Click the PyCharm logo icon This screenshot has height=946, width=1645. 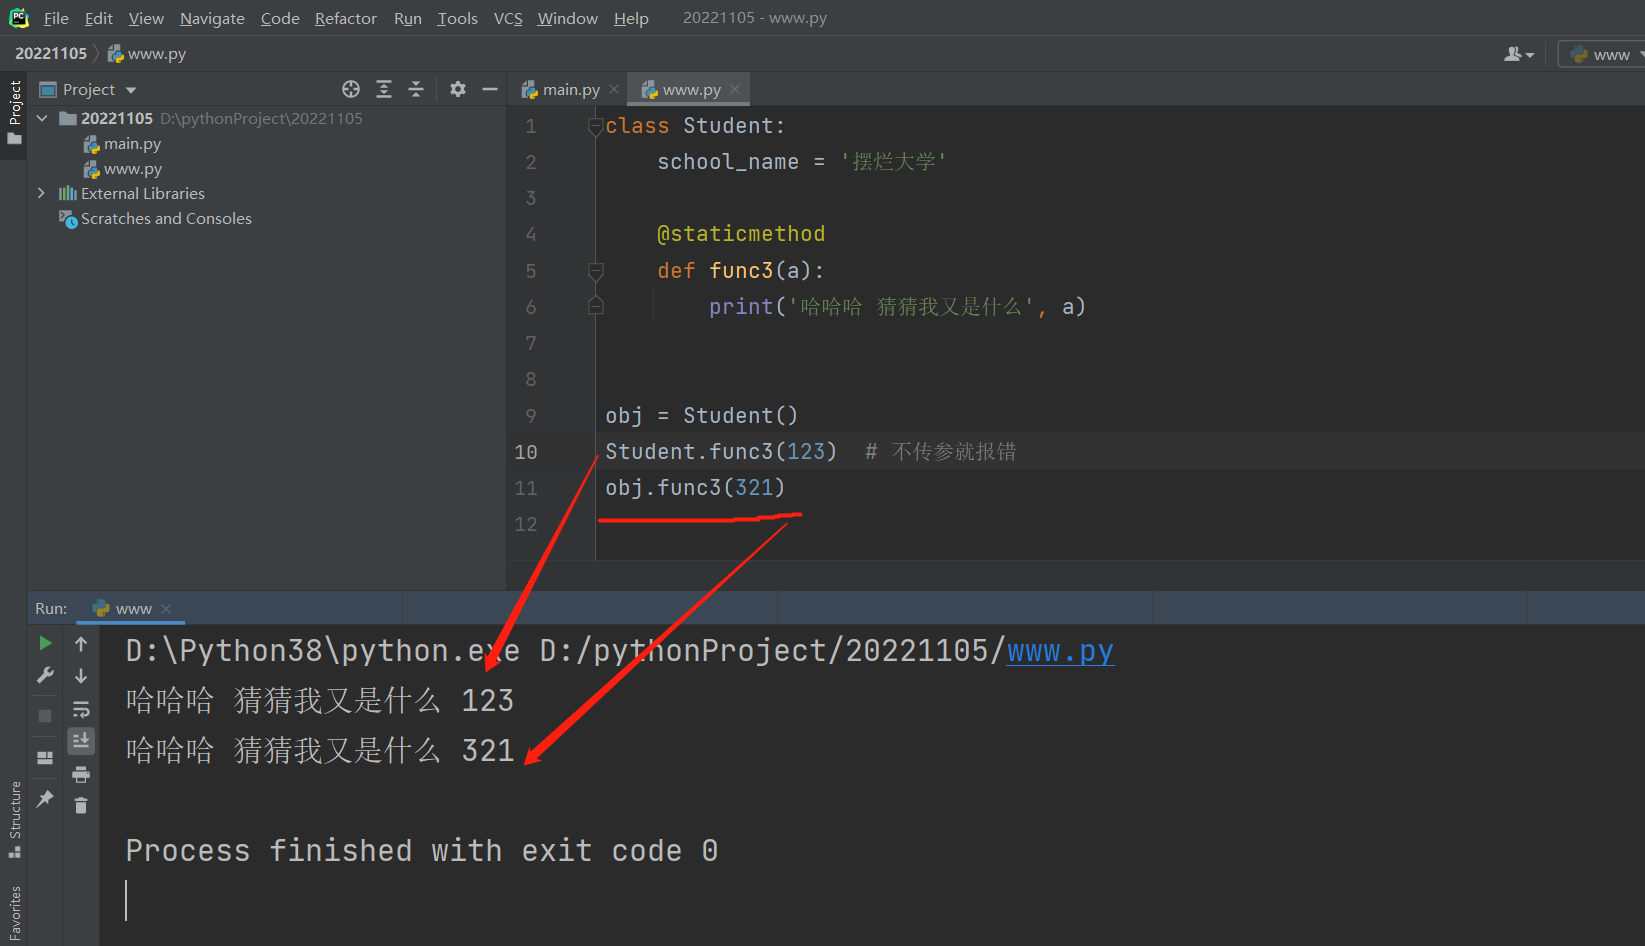point(18,18)
